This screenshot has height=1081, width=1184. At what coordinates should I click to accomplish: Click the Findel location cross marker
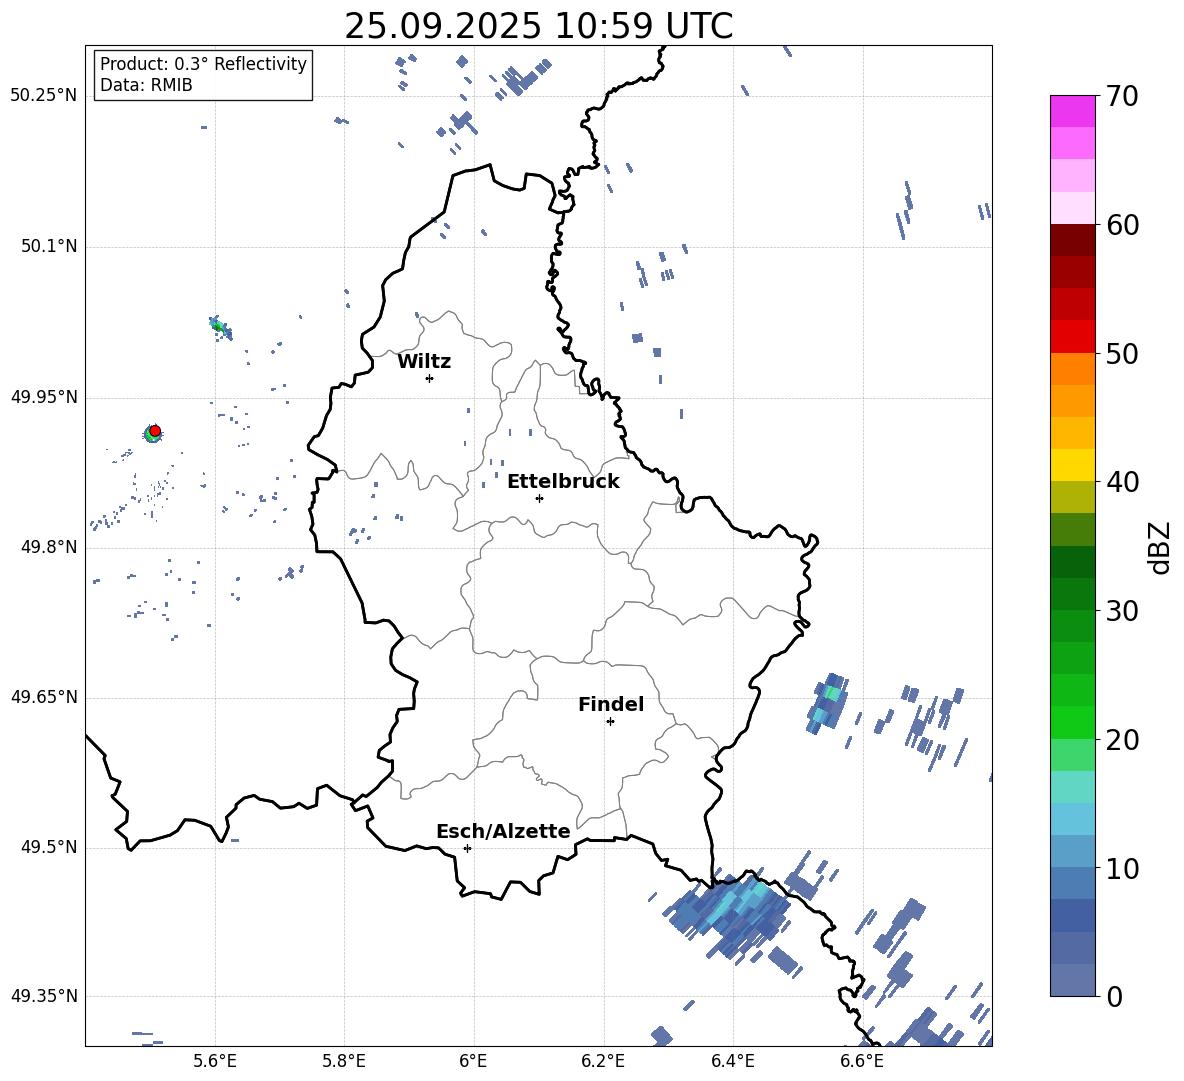pos(610,722)
